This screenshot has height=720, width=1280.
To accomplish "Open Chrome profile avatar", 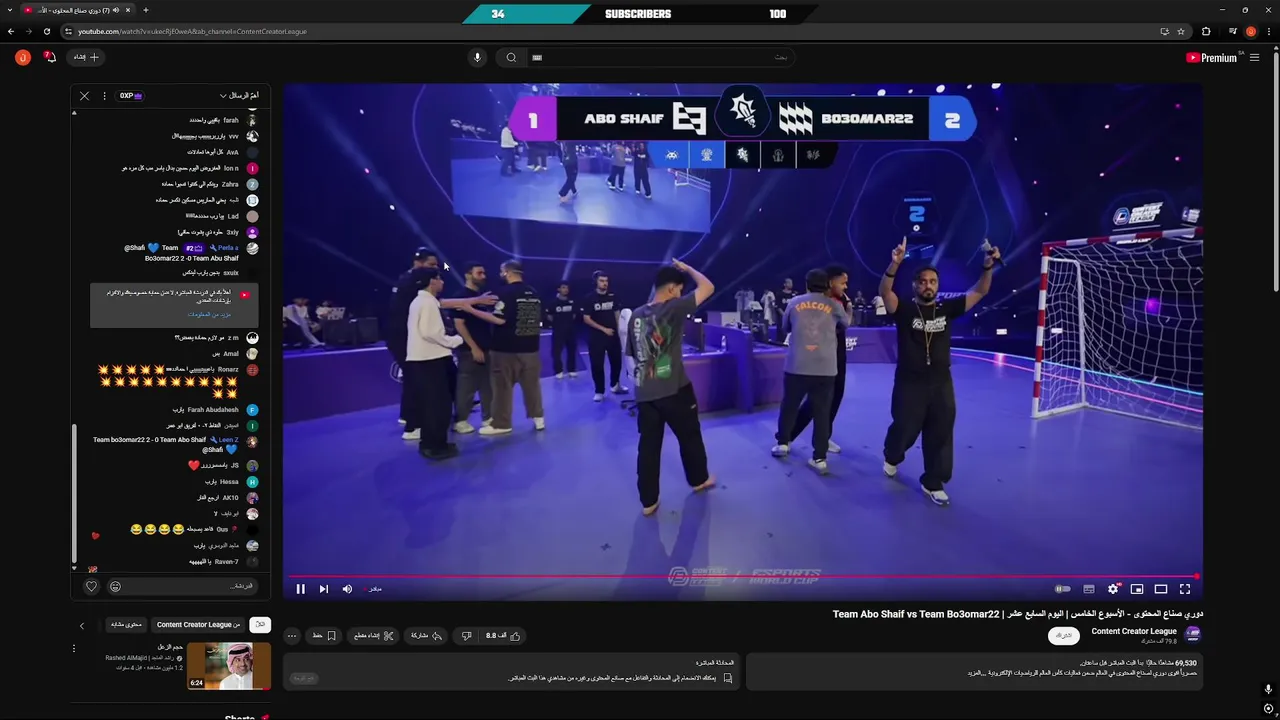I will point(1251,31).
